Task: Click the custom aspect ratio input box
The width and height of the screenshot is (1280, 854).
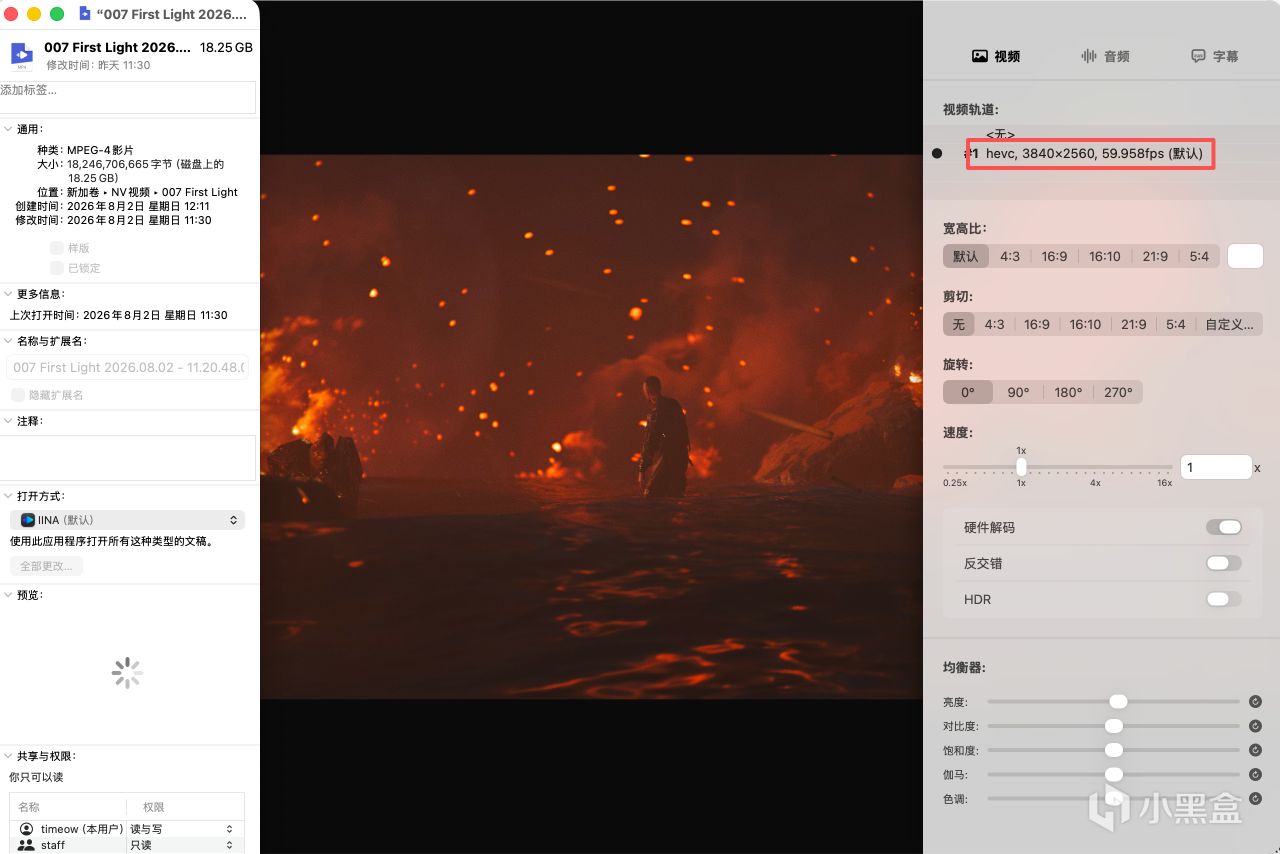Action: coord(1245,256)
